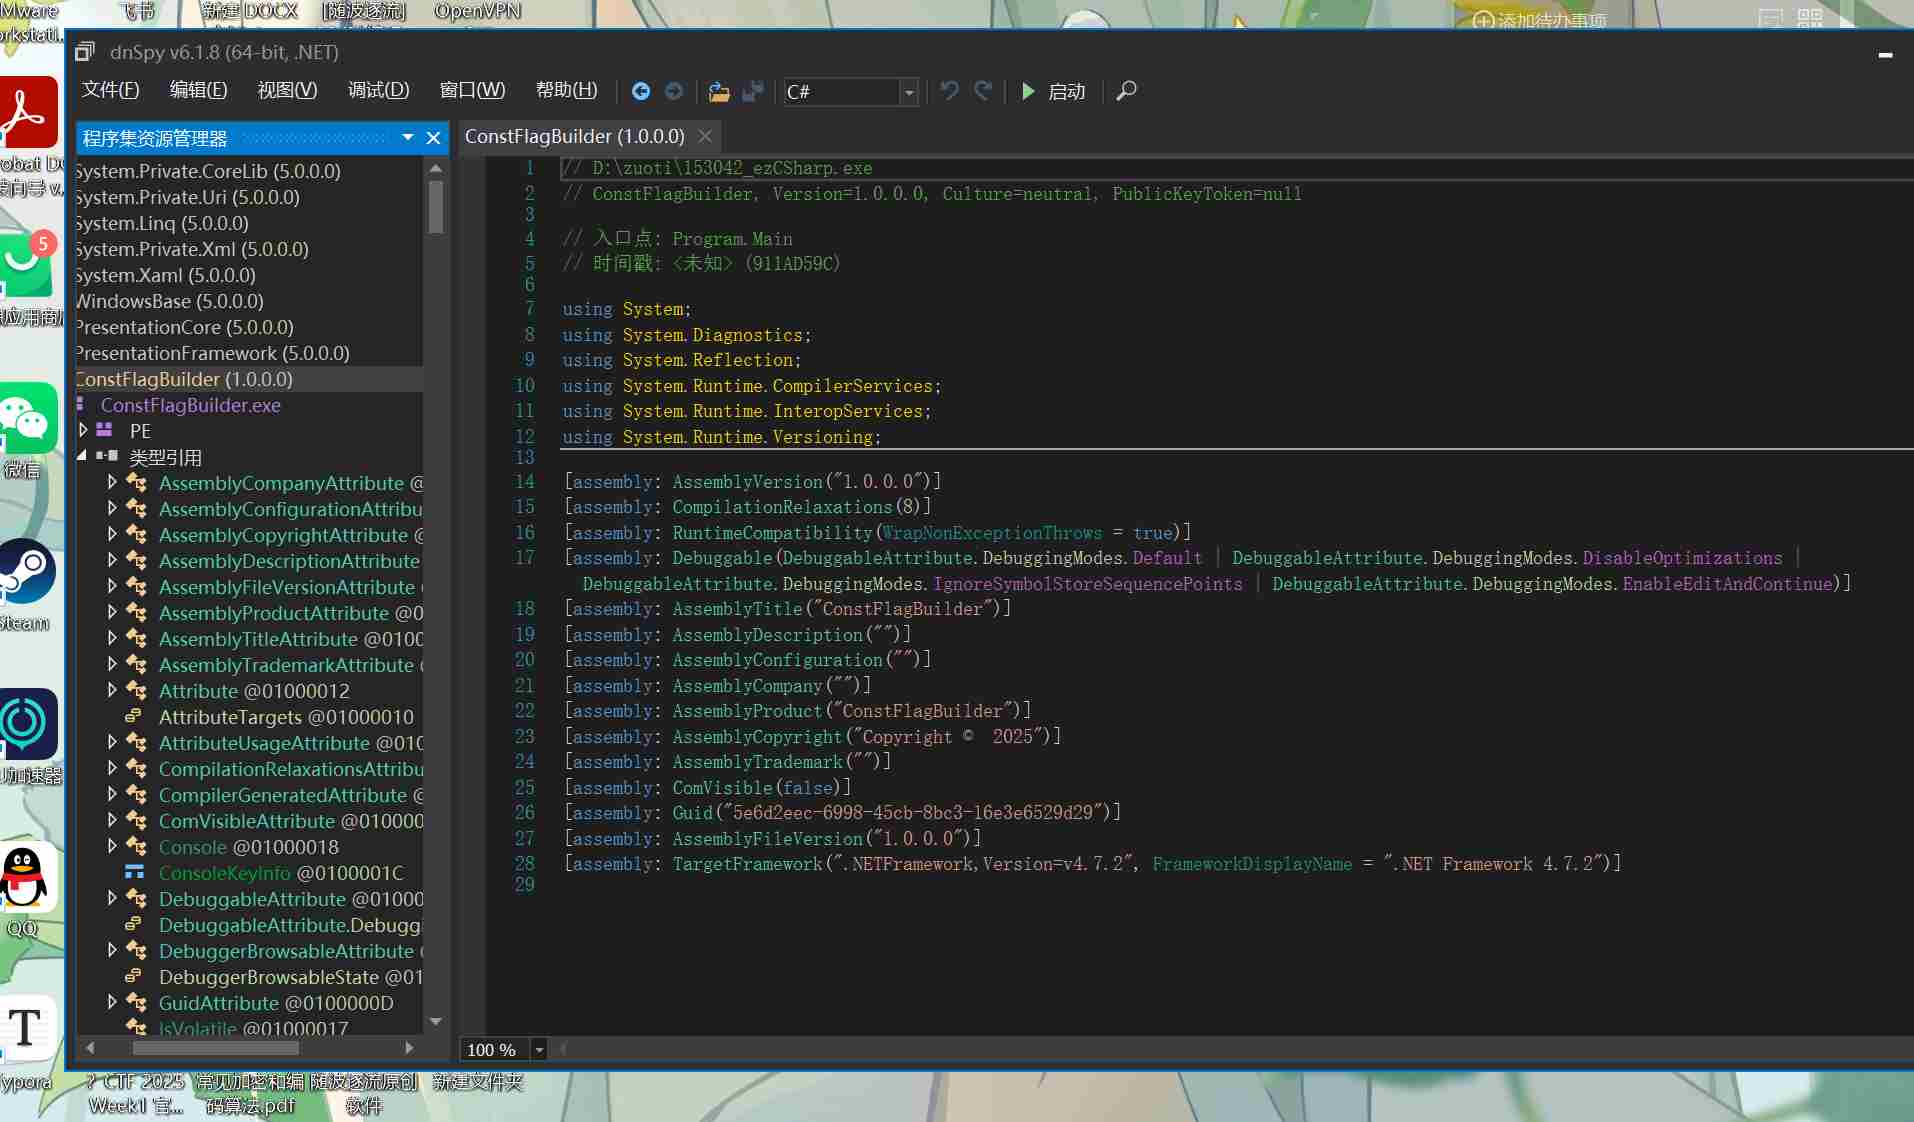Select System.Linq (5.0.0.0) assembly

tap(162, 223)
